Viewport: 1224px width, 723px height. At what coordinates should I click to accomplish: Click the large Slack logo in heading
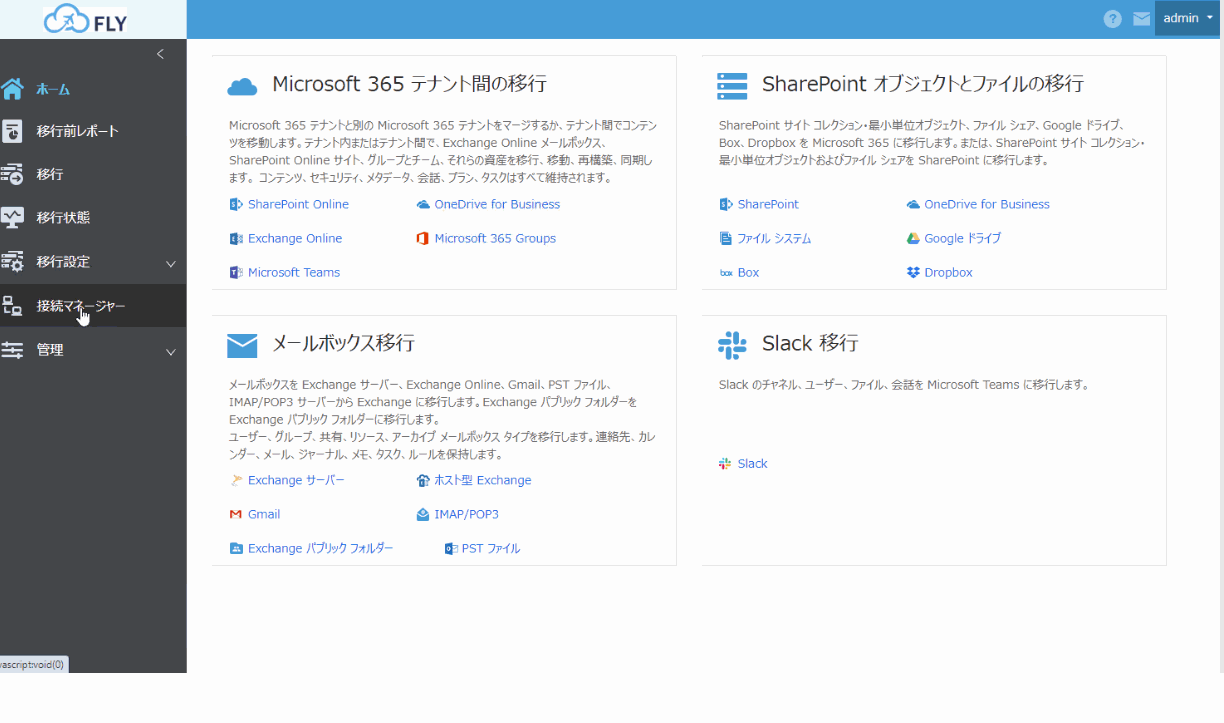tap(732, 345)
